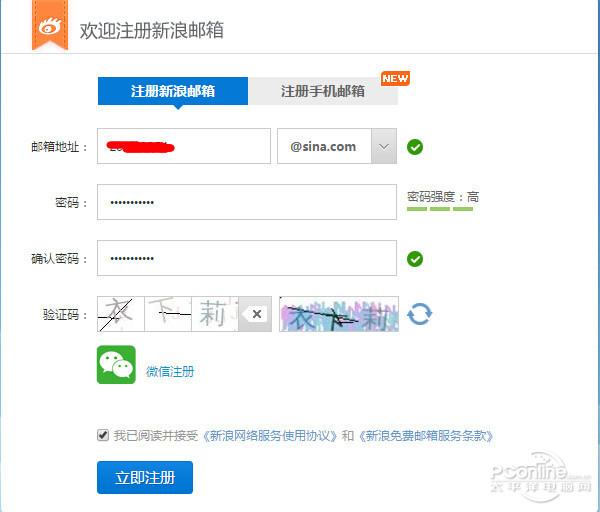The height and width of the screenshot is (512, 600).
Task: Open 新浪免费邮箱服务条款 link
Action: (426, 435)
